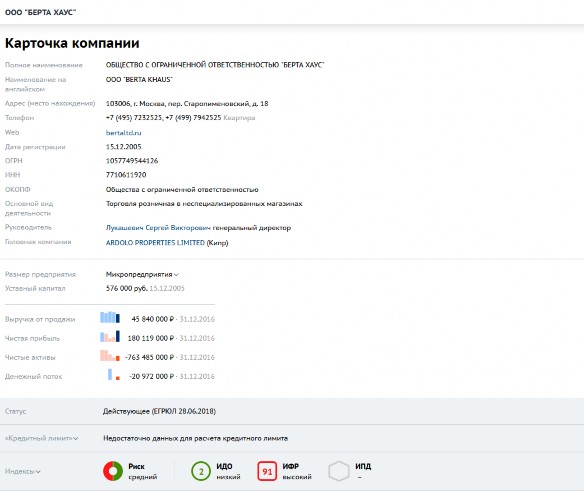Click the empty ИПД hexagon icon
The image size is (584, 491).
pos(339,471)
